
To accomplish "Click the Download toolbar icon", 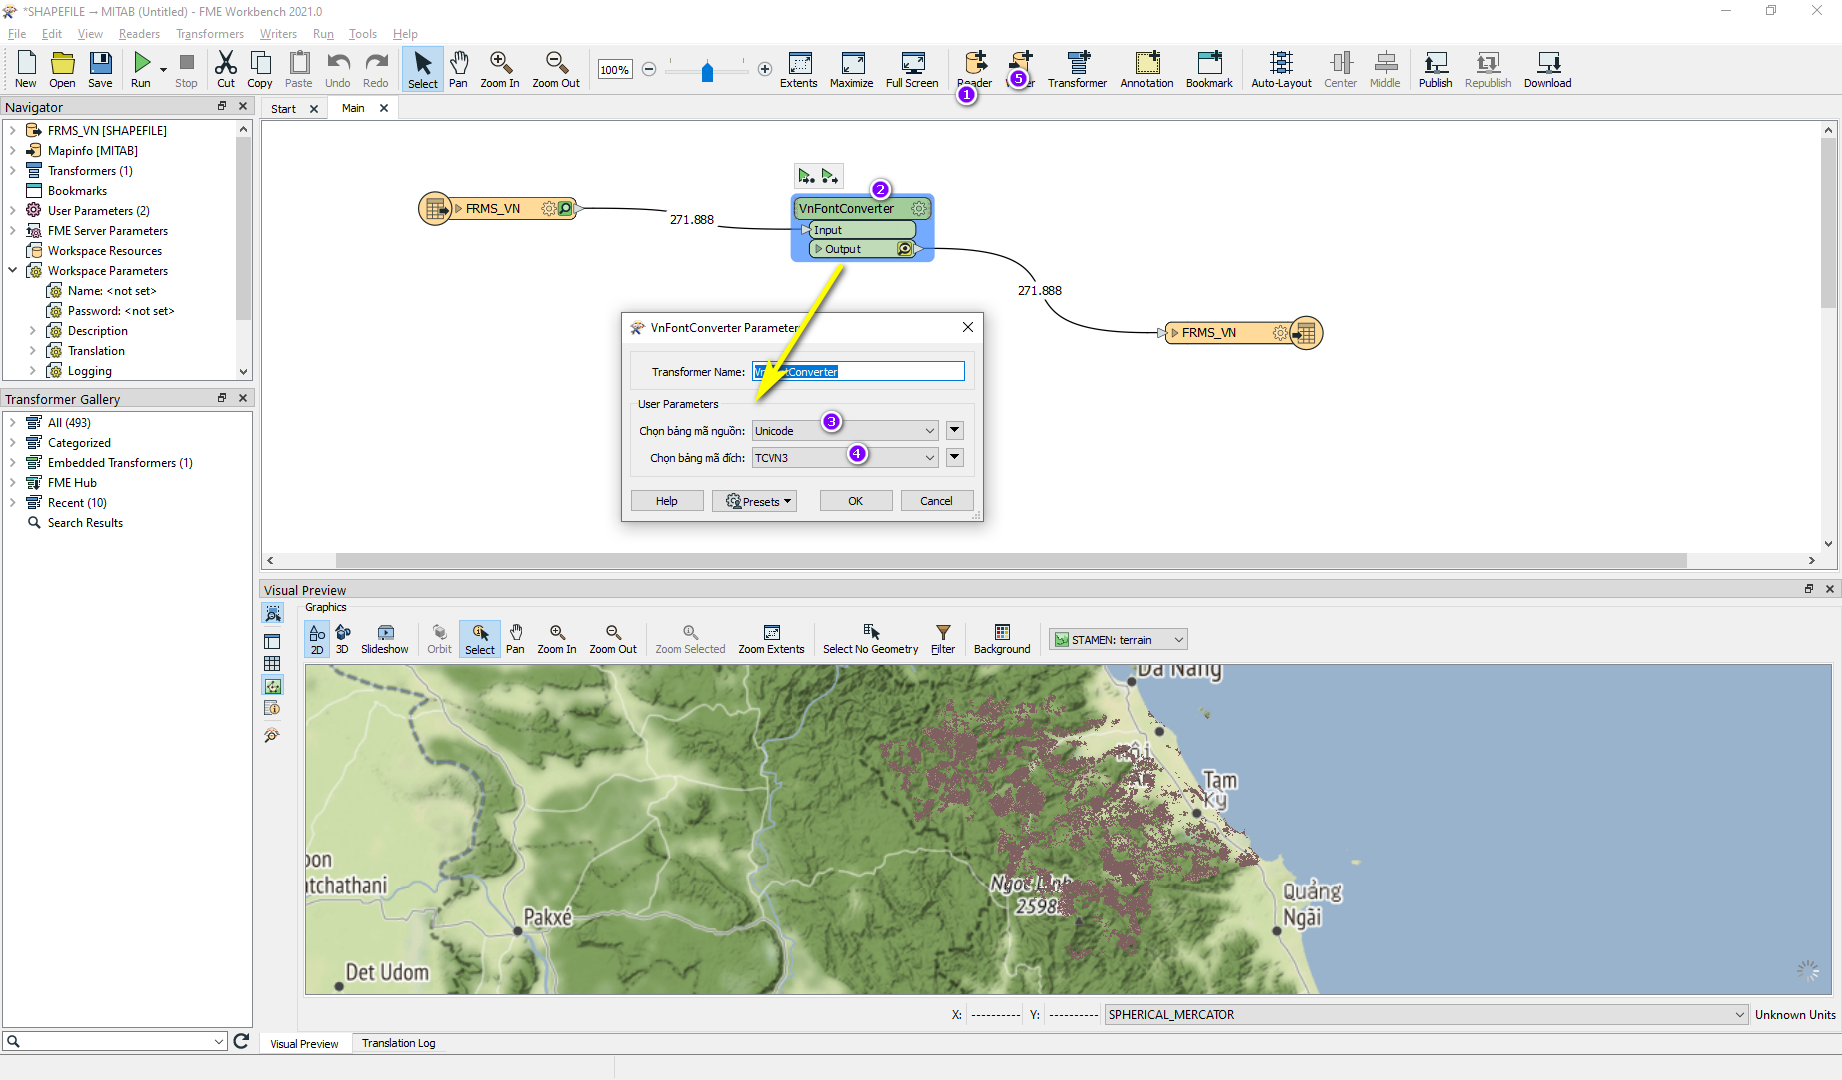I will pyautogui.click(x=1548, y=69).
